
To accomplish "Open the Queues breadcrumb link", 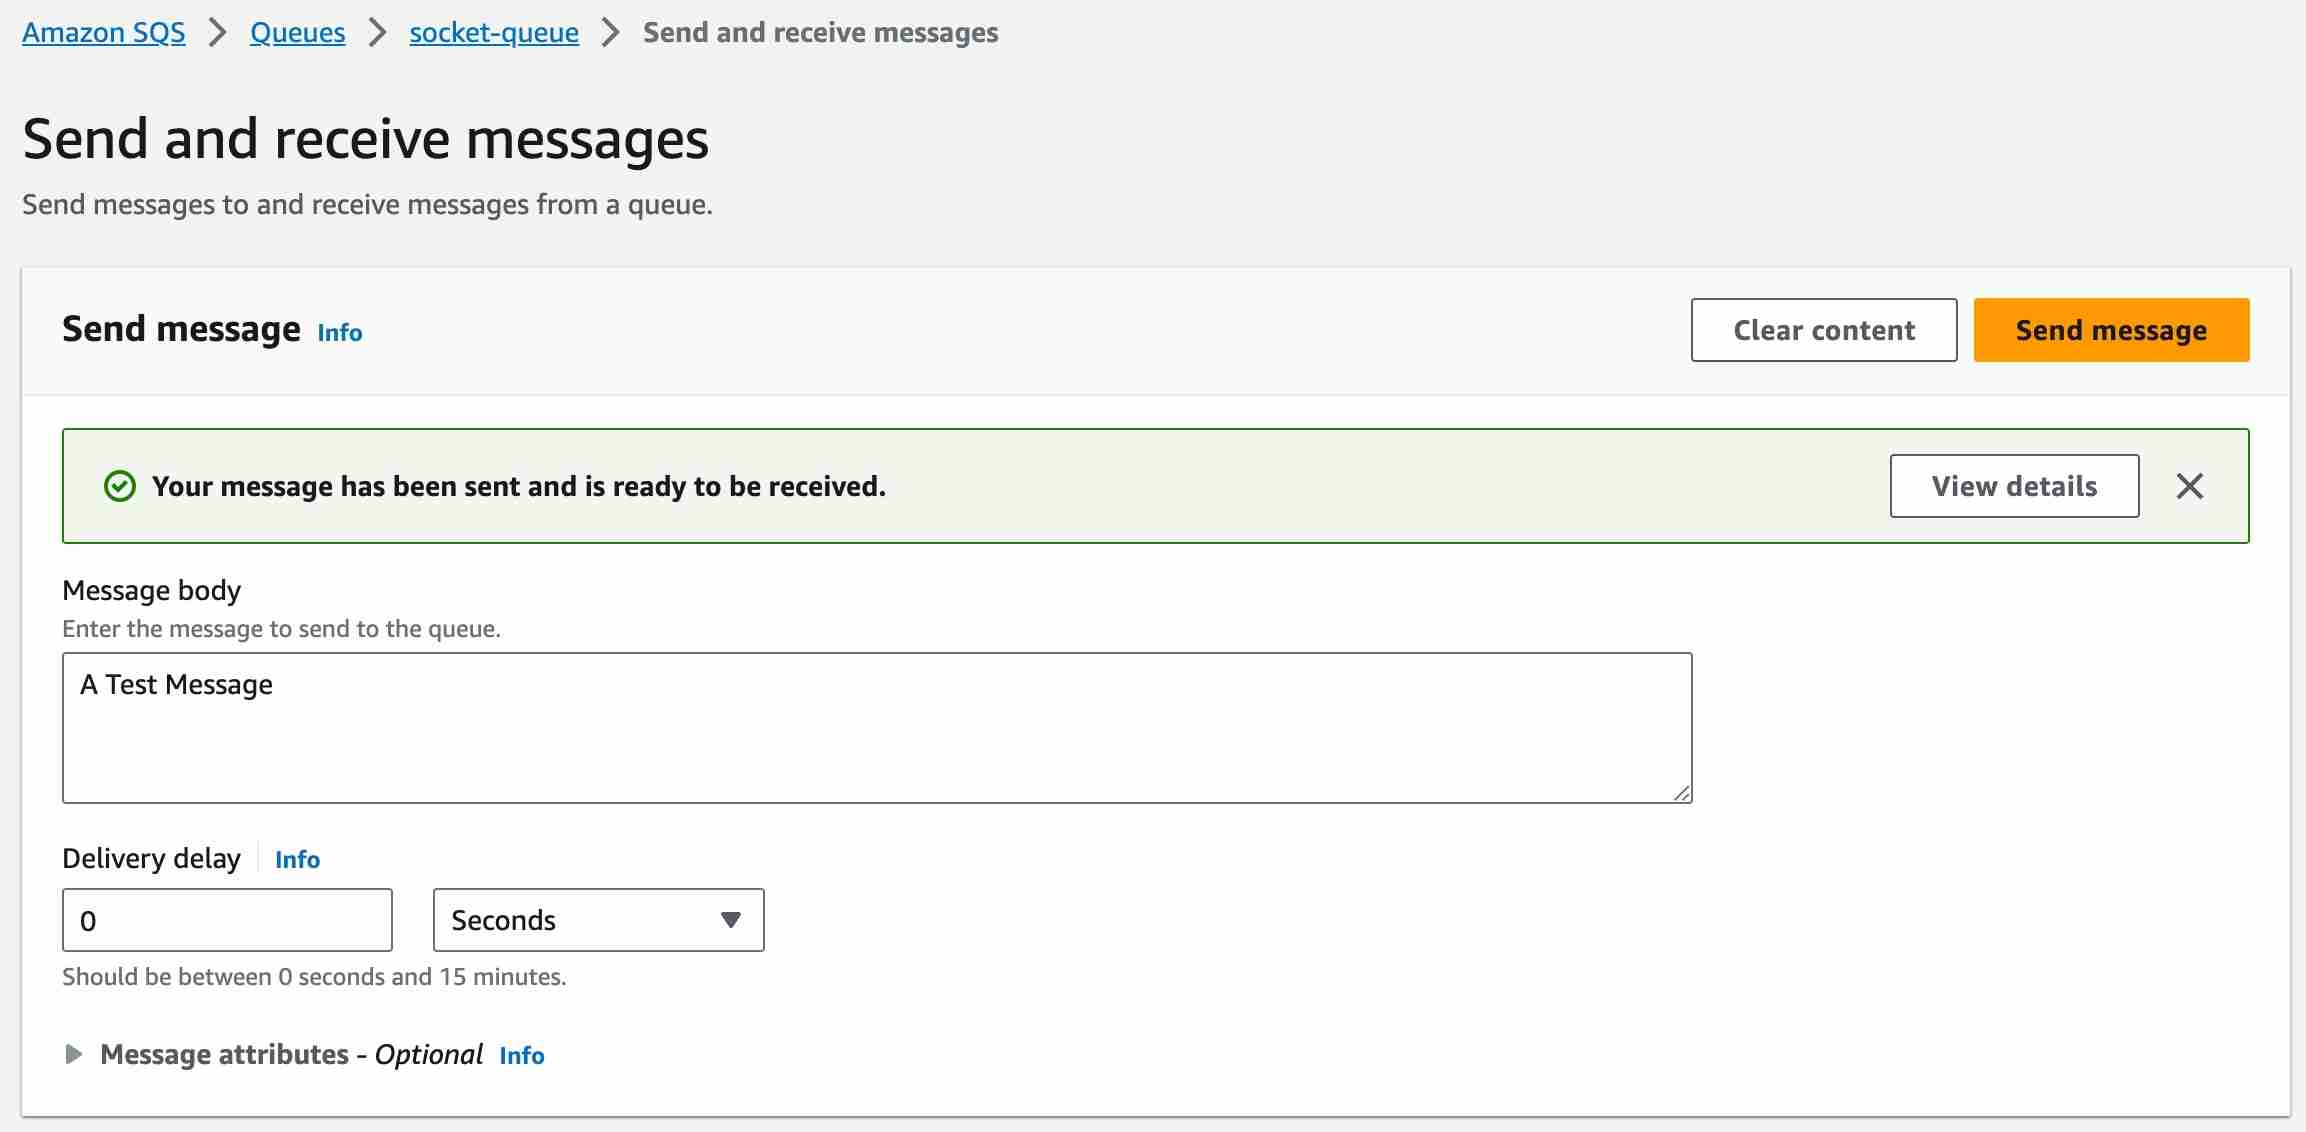I will tap(296, 32).
